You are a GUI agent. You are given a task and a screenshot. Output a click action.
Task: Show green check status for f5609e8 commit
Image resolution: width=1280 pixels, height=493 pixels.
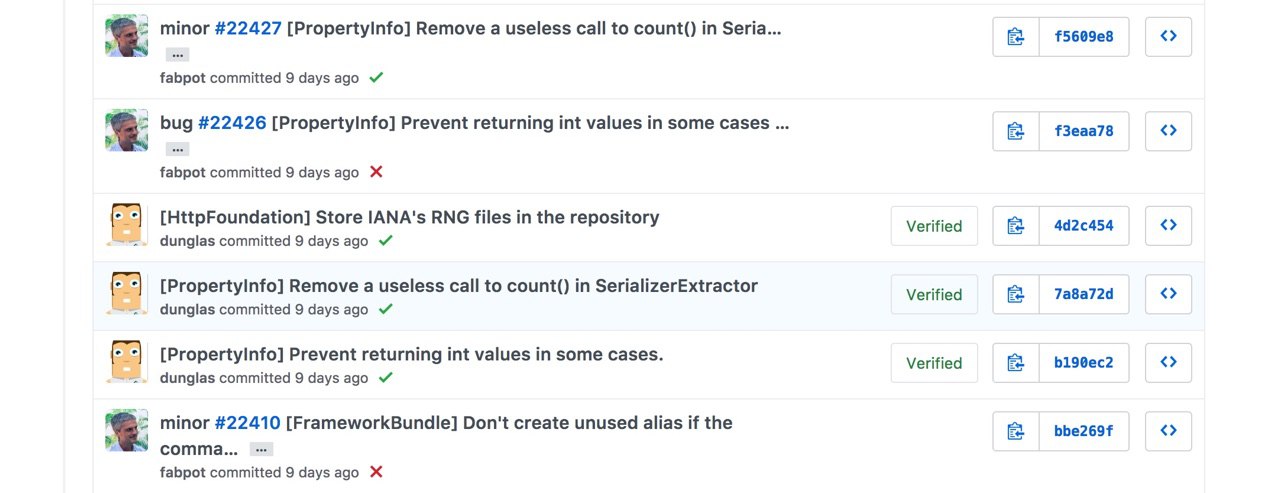(376, 77)
